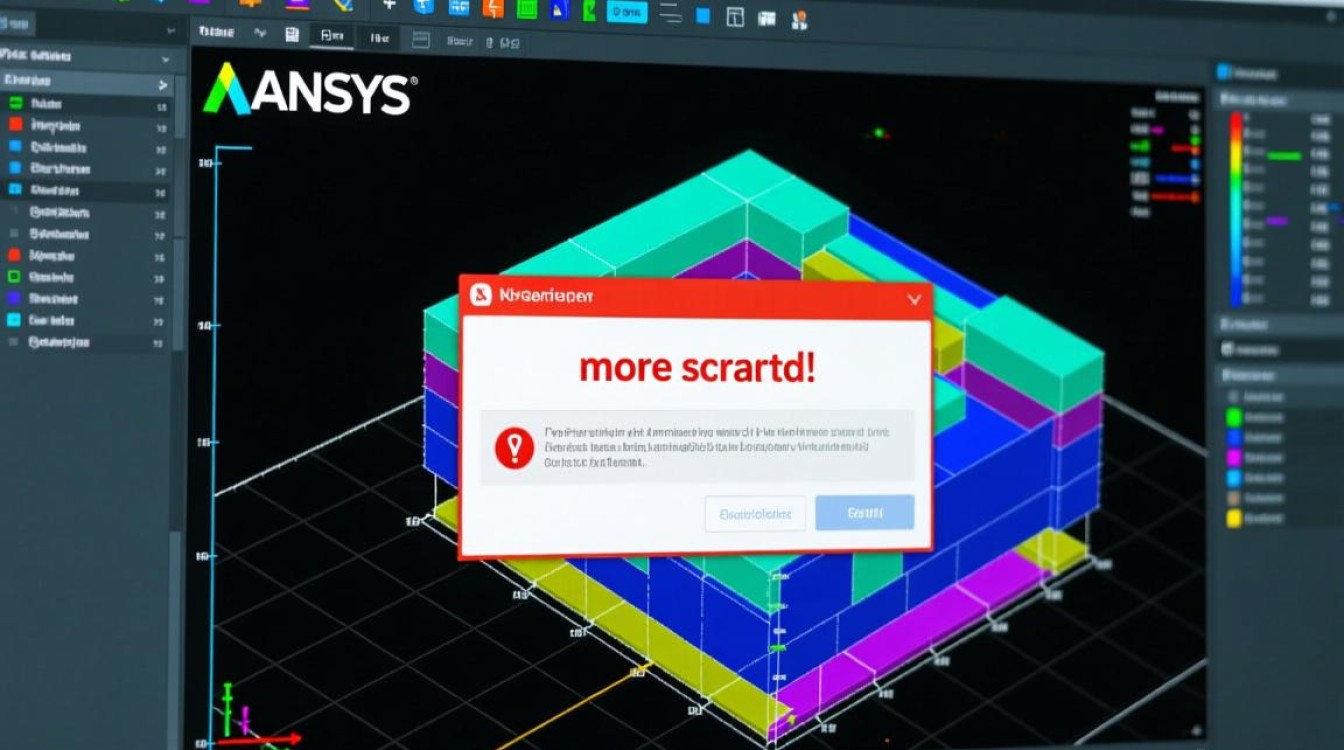
Task: Click the red icon in dialog title bar
Action: coord(482,294)
